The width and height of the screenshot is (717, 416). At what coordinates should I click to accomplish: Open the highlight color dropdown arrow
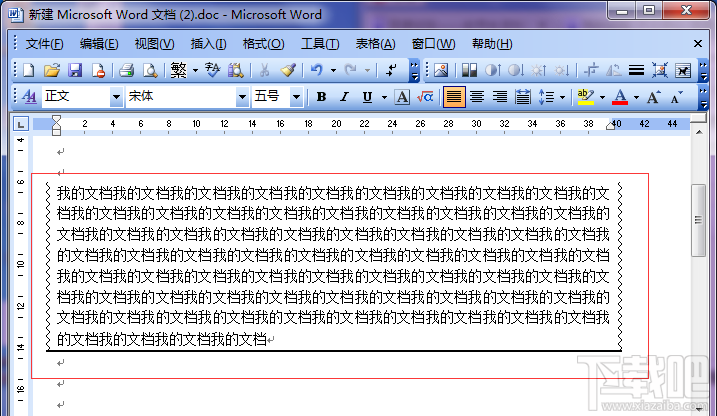(x=602, y=97)
